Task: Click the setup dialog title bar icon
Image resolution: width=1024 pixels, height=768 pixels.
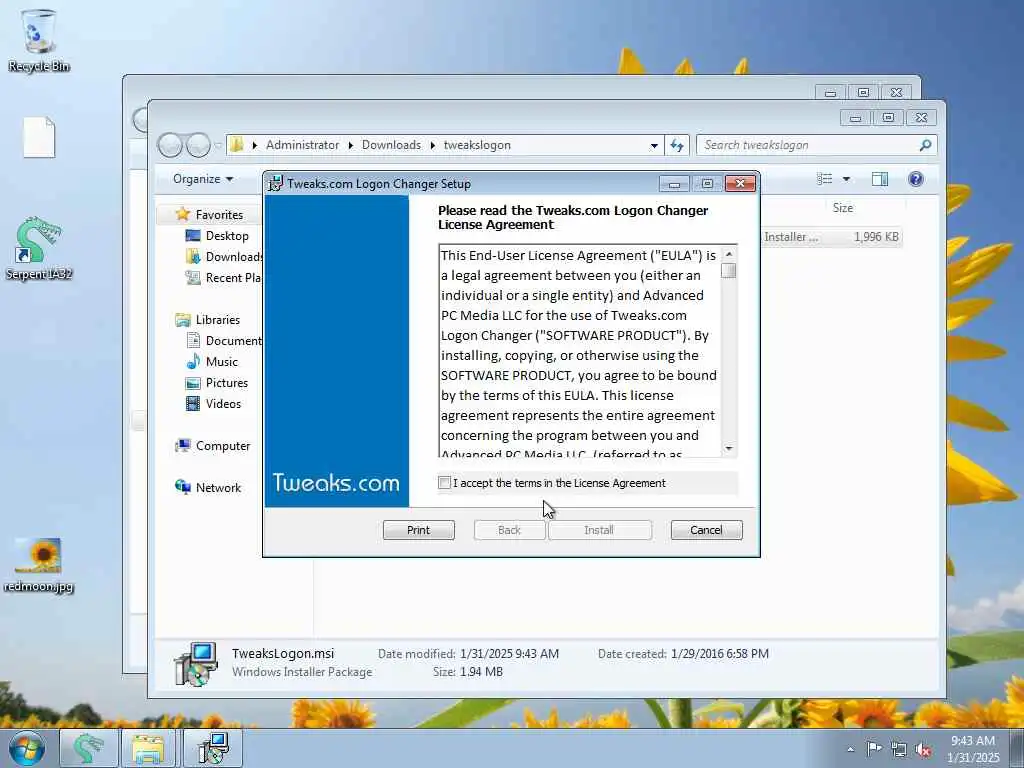Action: [x=276, y=184]
